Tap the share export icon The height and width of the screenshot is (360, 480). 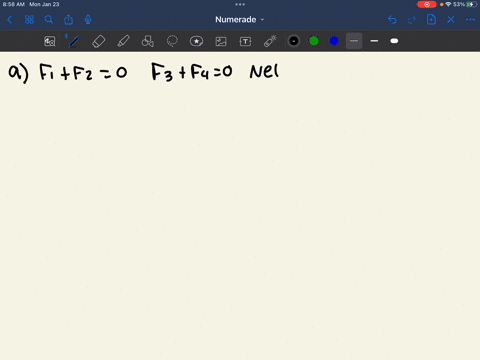coord(68,19)
